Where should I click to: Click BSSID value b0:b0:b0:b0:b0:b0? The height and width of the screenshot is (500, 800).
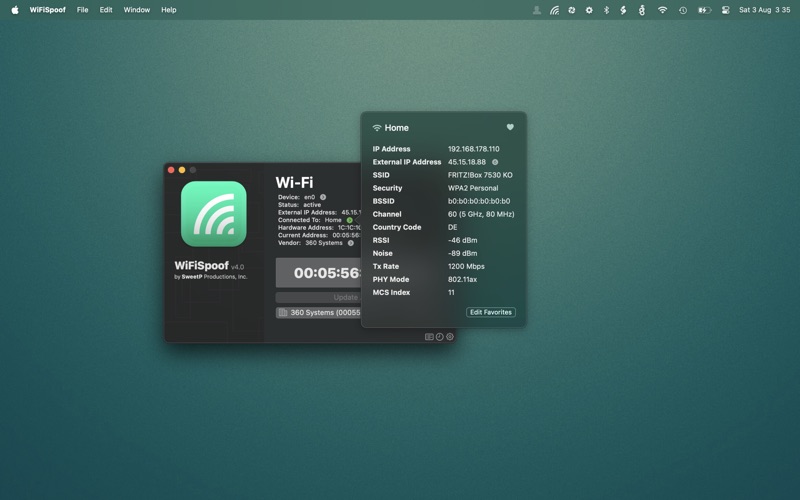[x=479, y=201]
